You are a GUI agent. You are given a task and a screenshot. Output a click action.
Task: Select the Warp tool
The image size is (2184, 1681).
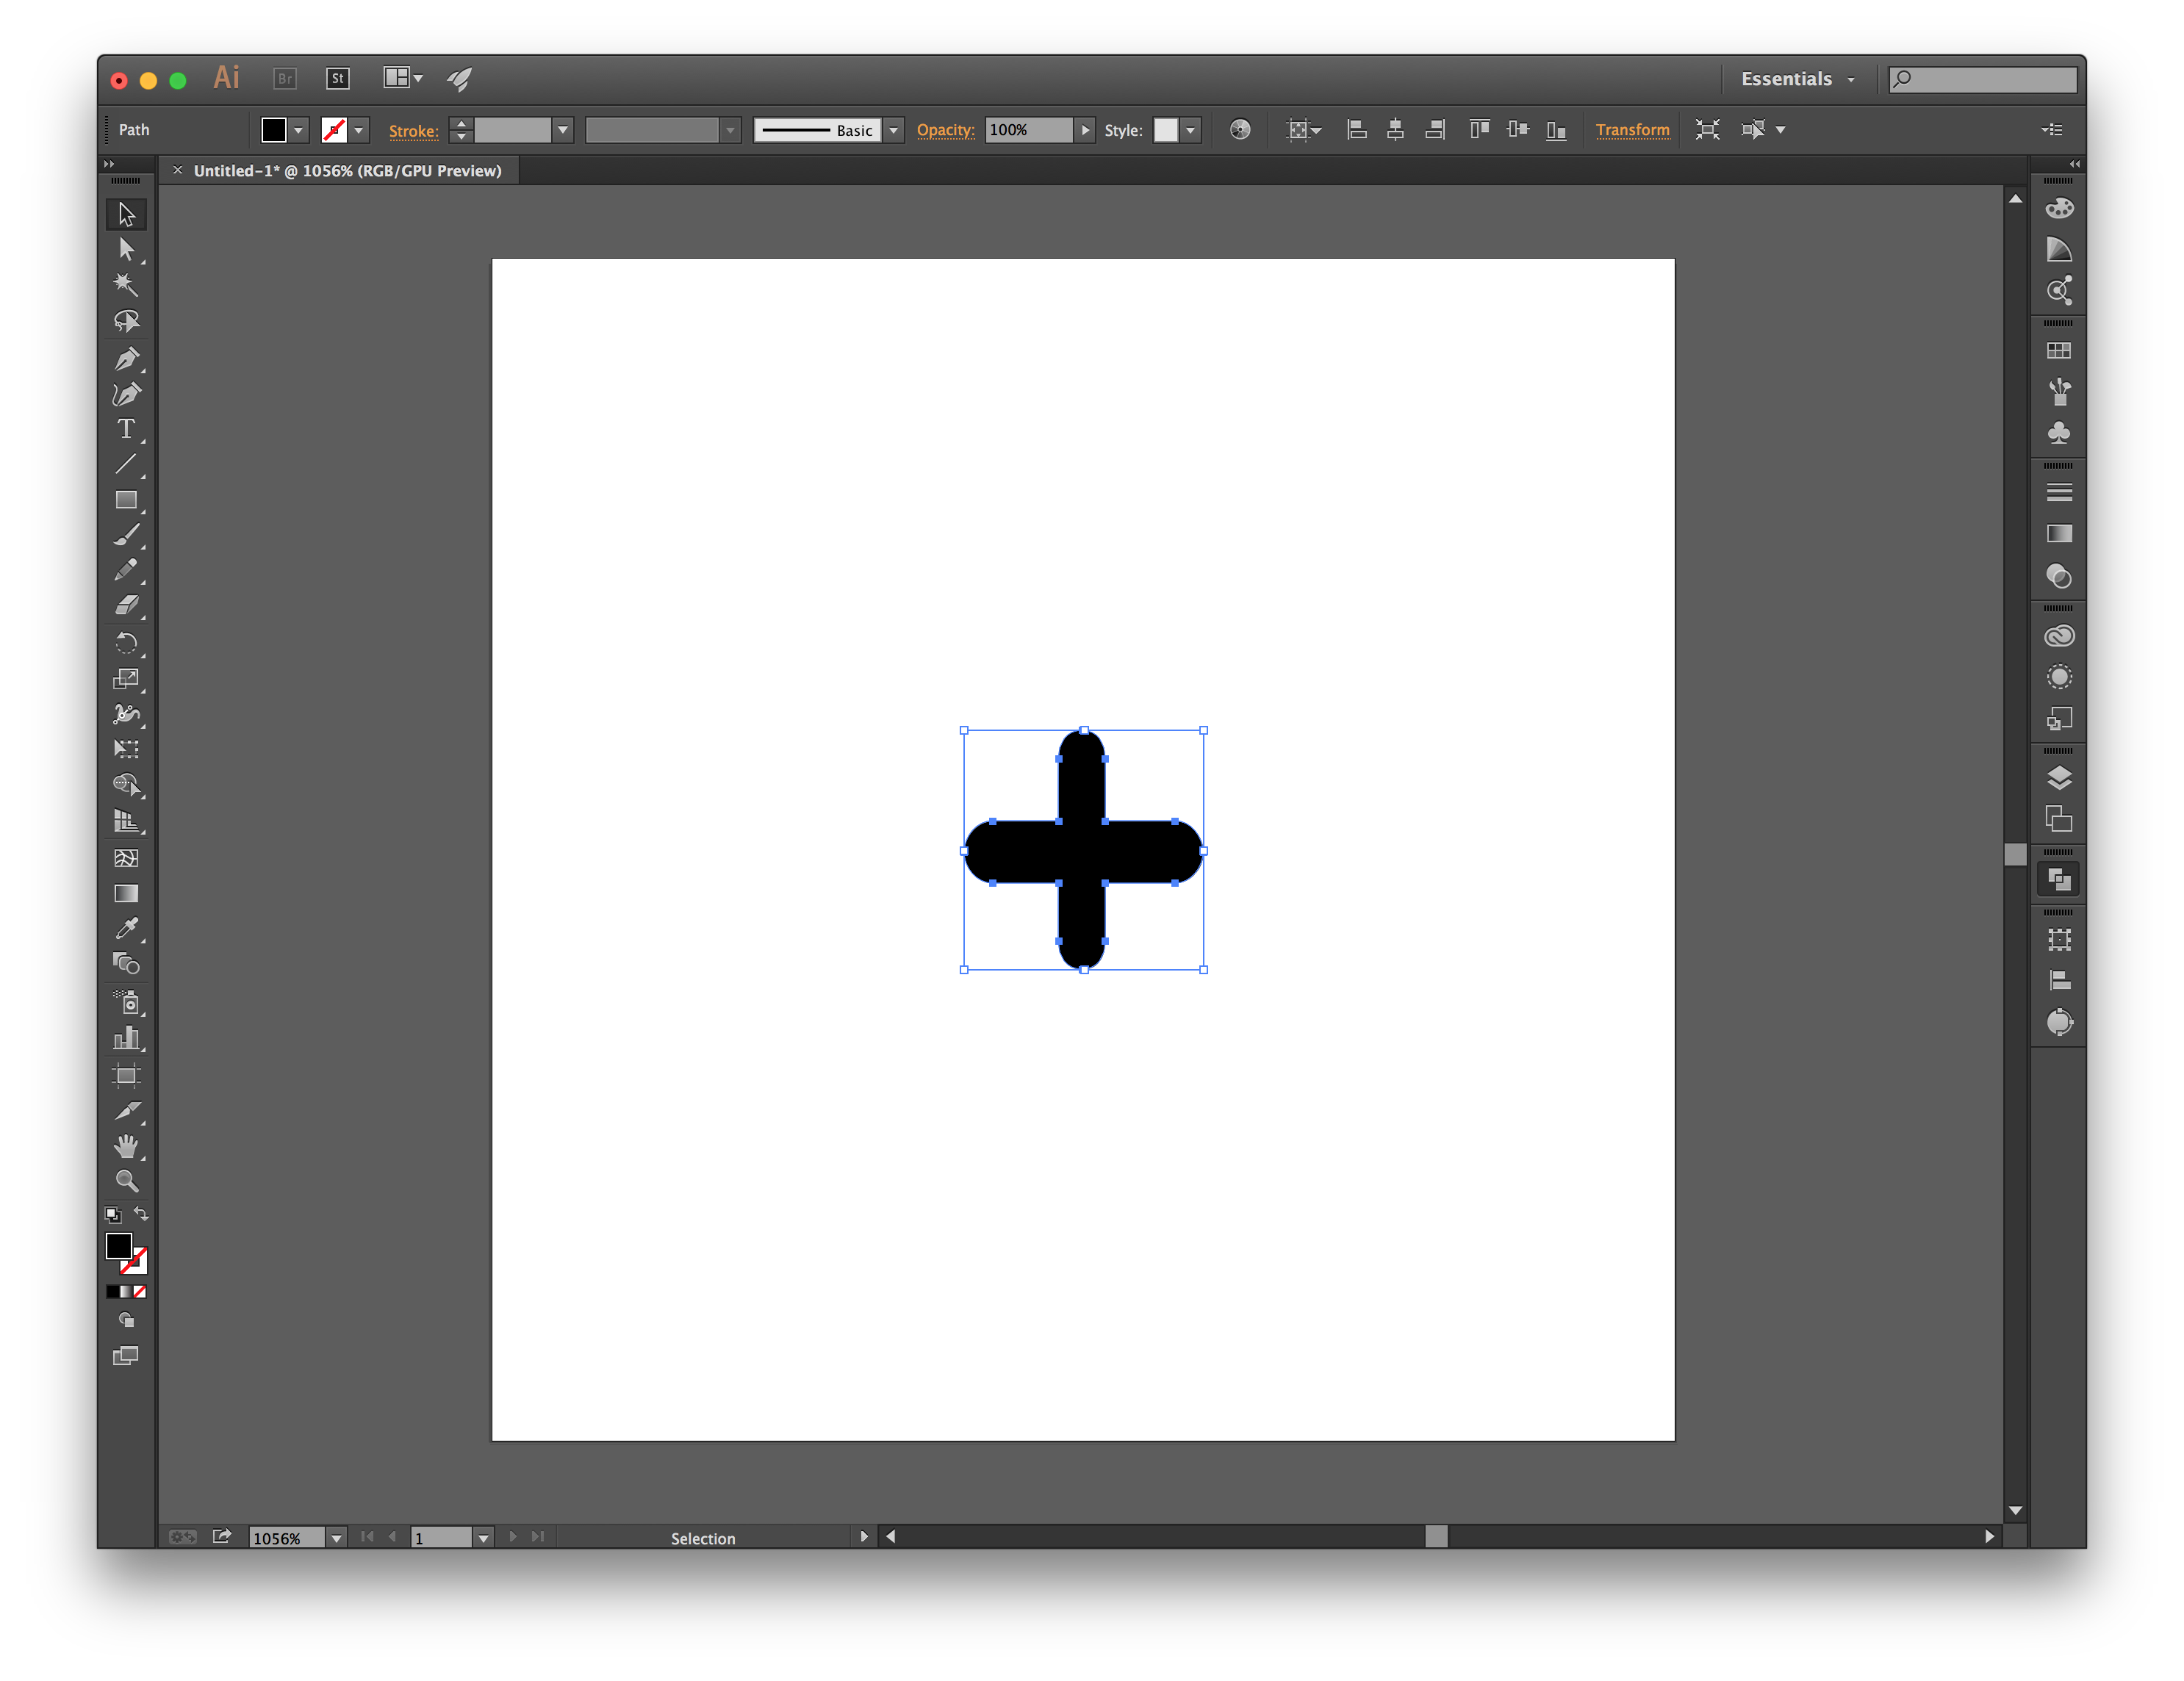(x=126, y=714)
